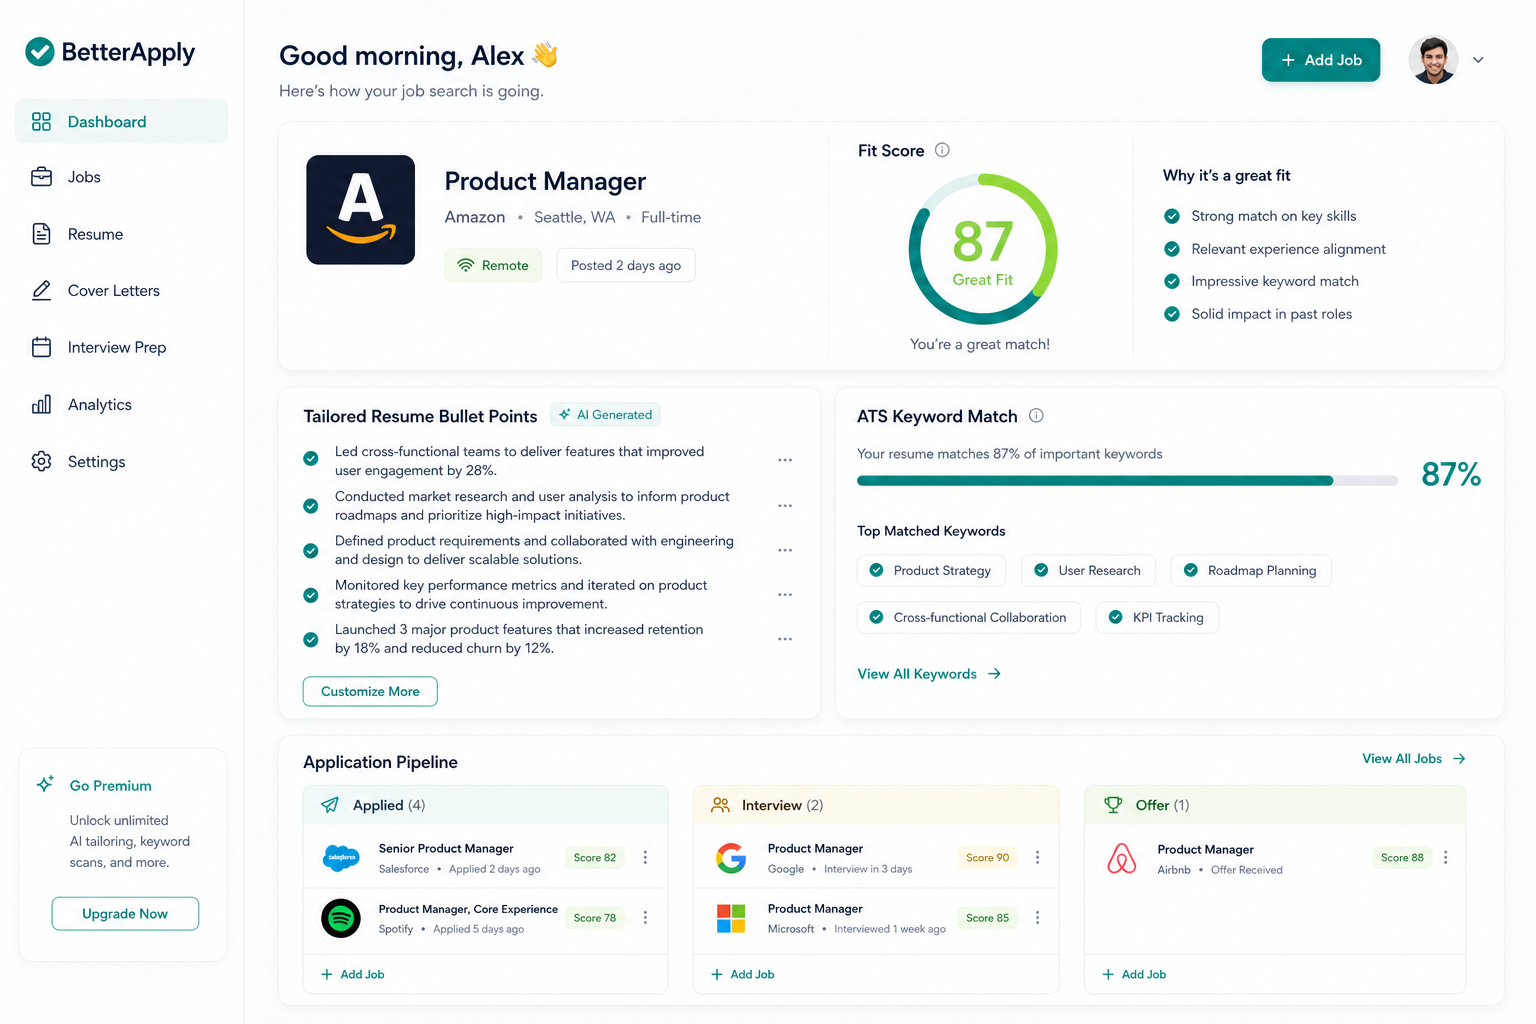Toggle the Roadmap Planning keyword check
1536x1024 pixels.
pyautogui.click(x=1191, y=570)
